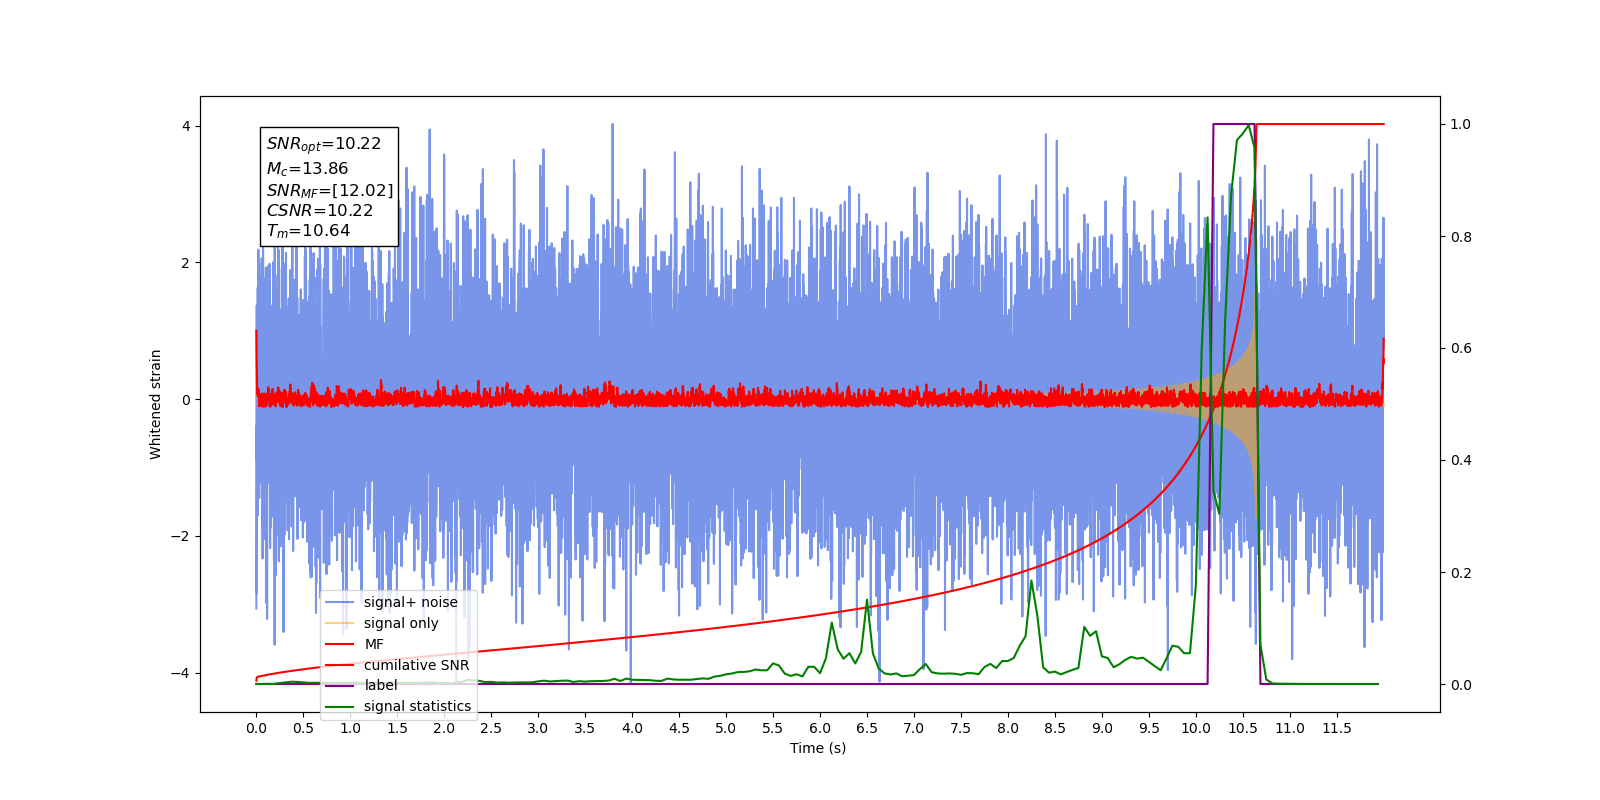Image resolution: width=1600 pixels, height=800 pixels.
Task: Click the left axis tick label −2
Action: point(180,536)
